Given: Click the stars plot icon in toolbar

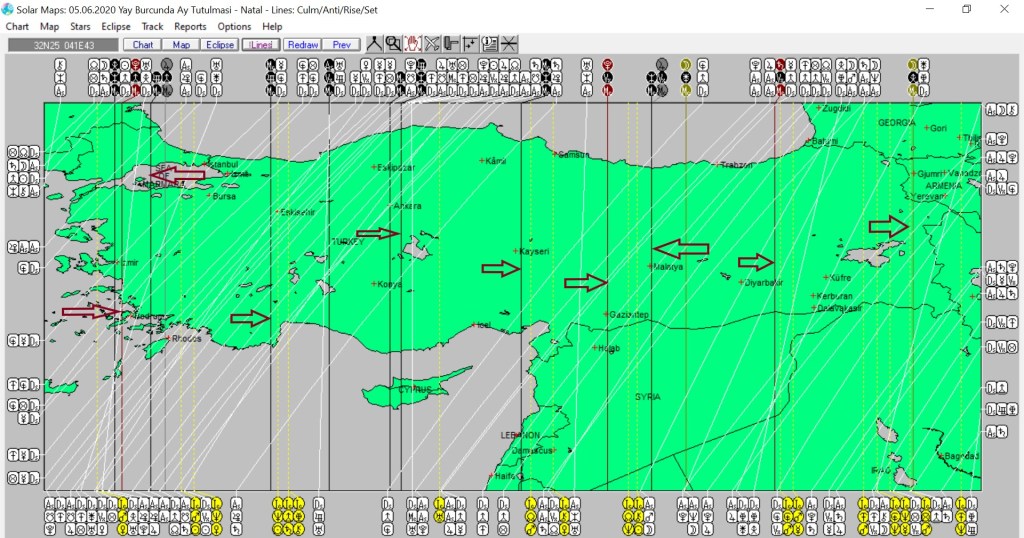Looking at the screenshot, I should (470, 44).
